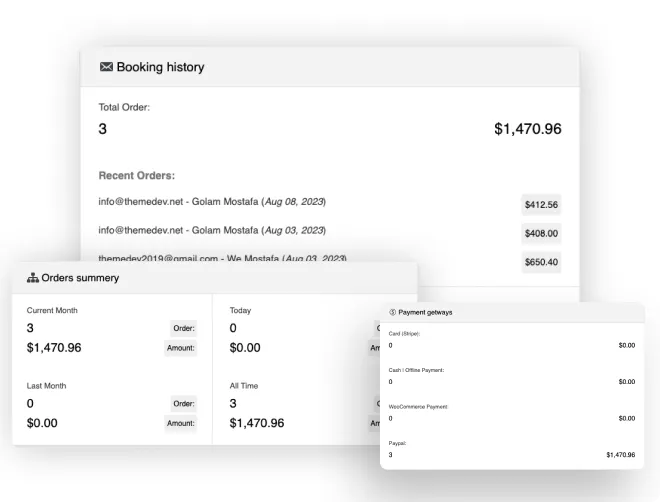660x502 pixels.
Task: Click the dollar icon beside Payment getways
Action: (392, 312)
